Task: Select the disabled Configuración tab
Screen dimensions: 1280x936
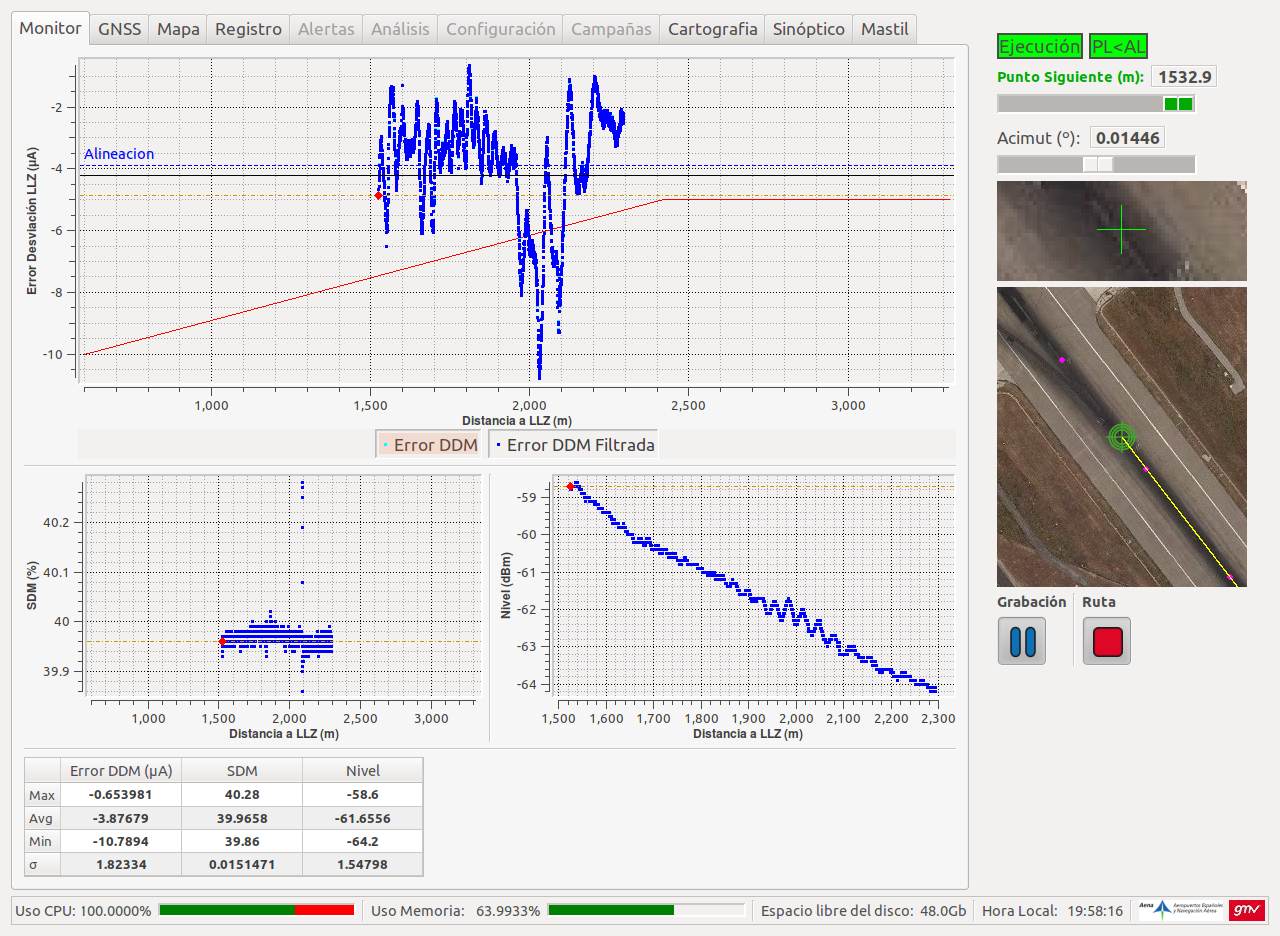Action: click(500, 29)
